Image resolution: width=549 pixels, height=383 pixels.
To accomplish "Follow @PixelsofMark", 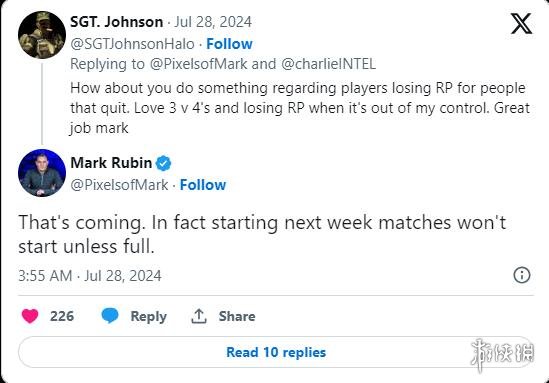I will click(203, 185).
